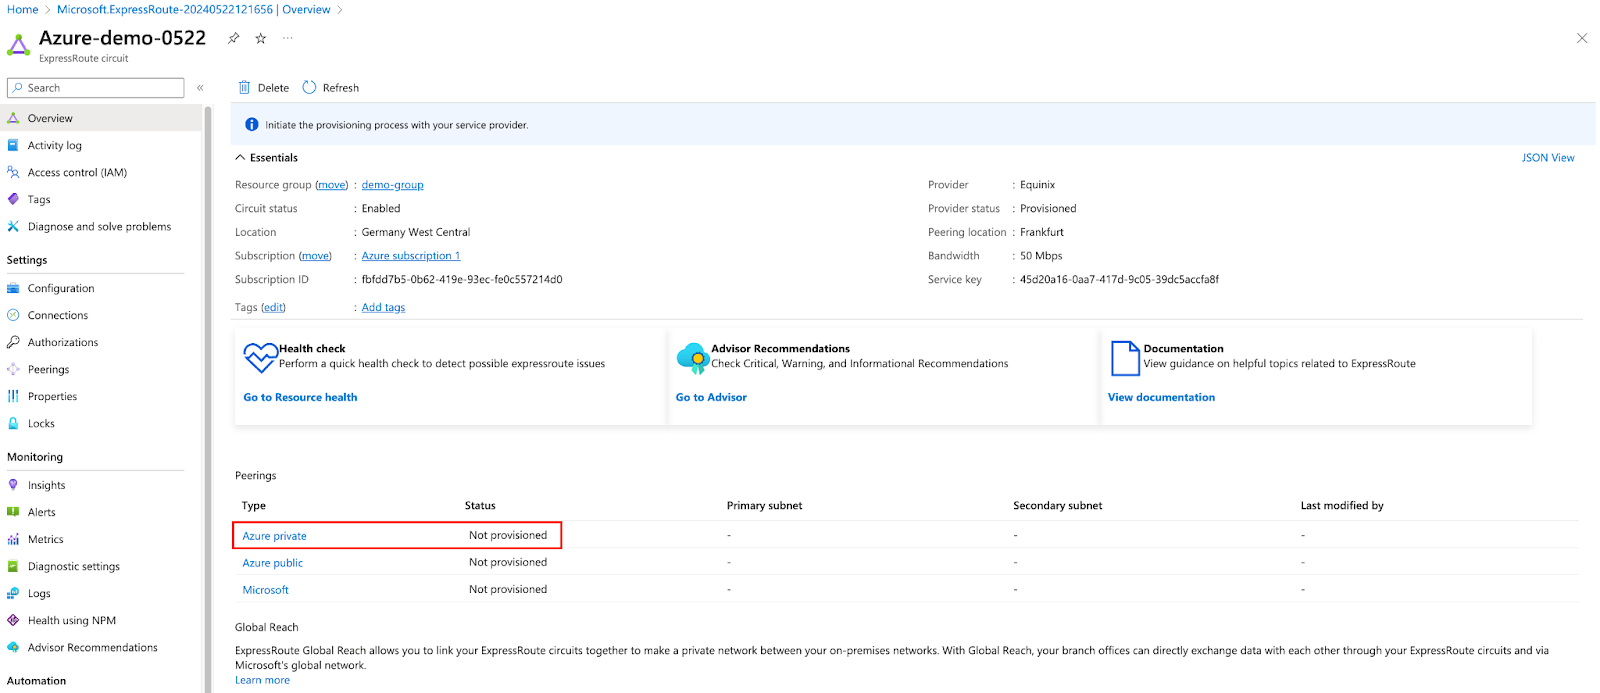Open the Azure private peering
Screen dimensions: 1600x693
tap(274, 536)
